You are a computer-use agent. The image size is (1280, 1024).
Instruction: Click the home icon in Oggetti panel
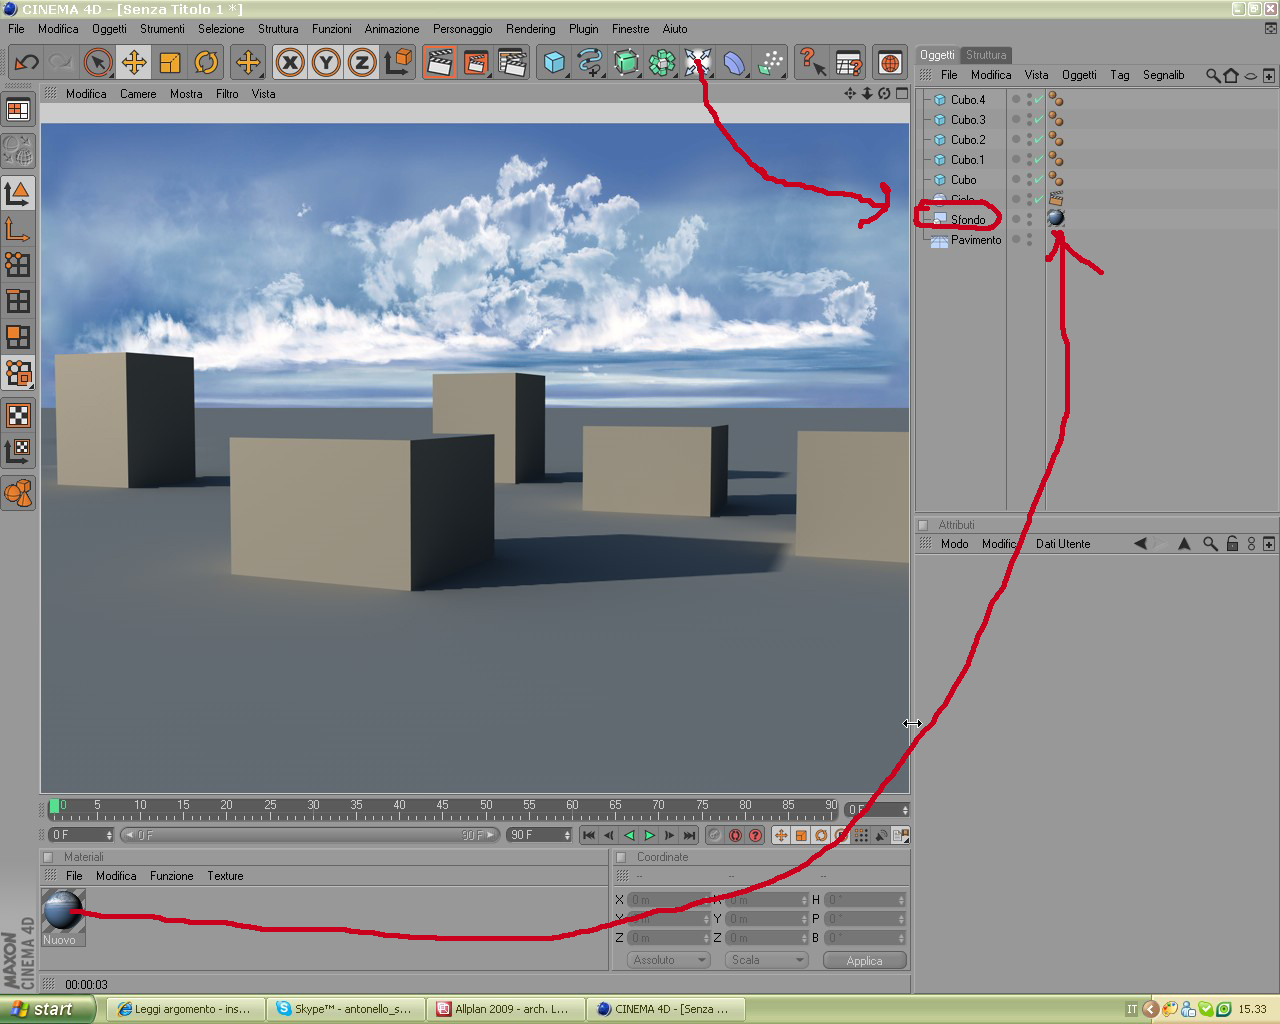click(1231, 75)
